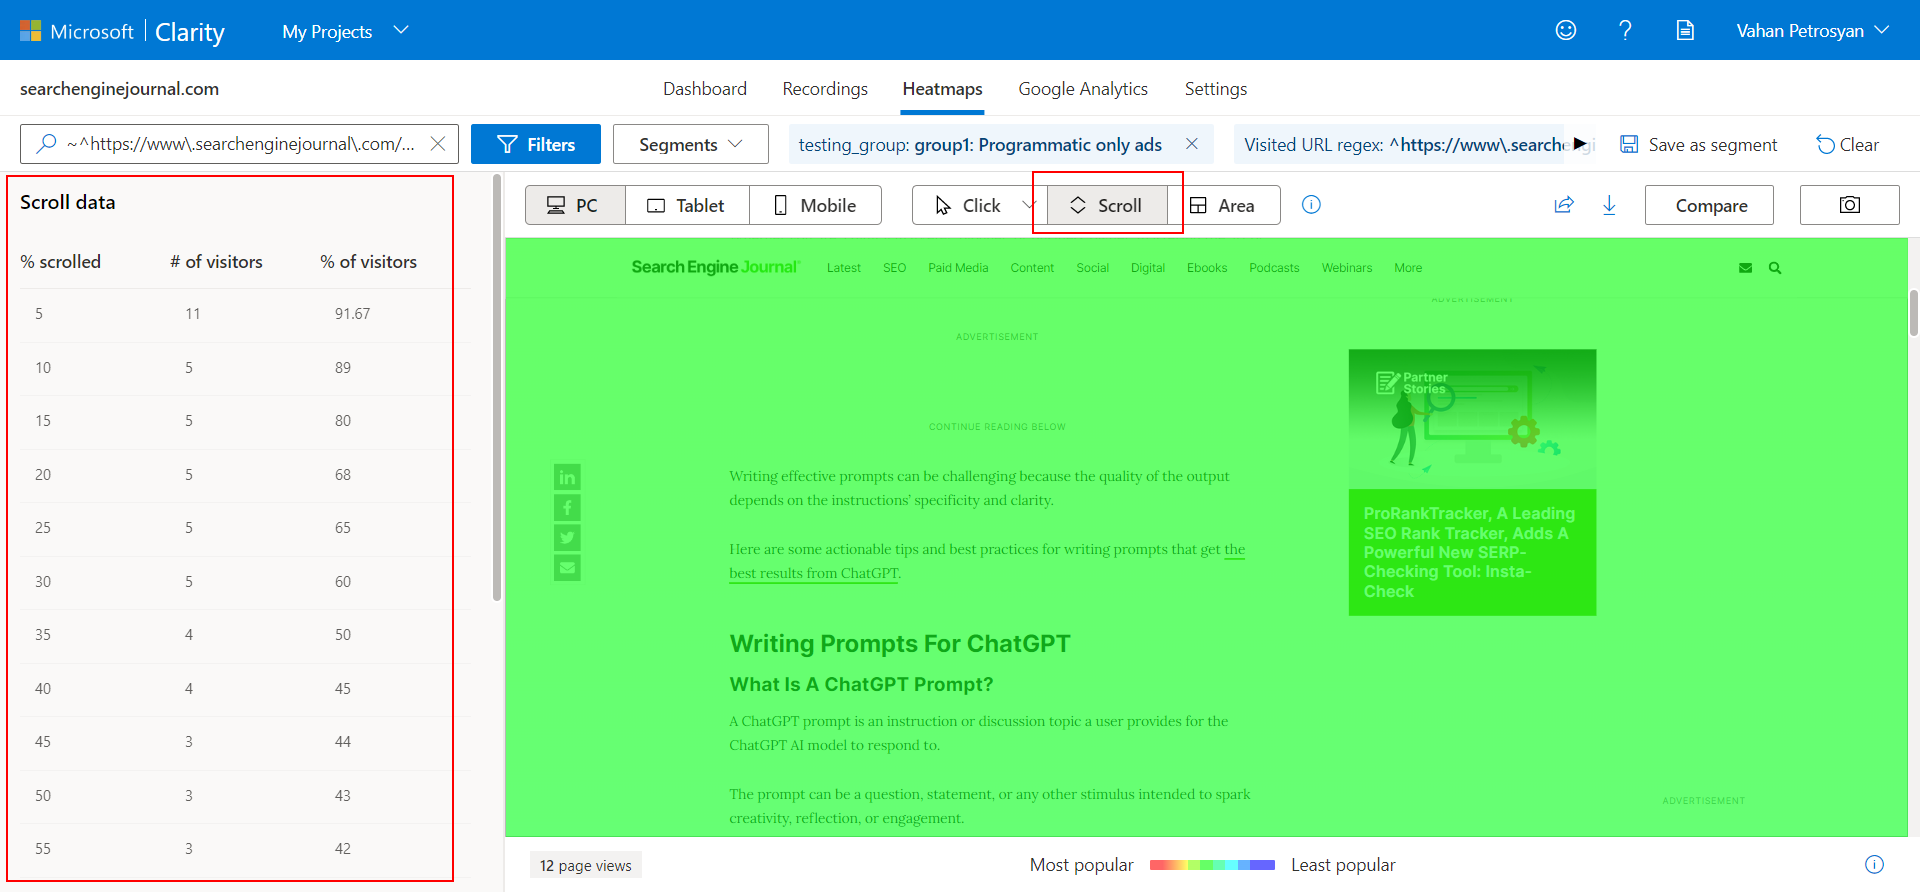Clear the URL search field text
The width and height of the screenshot is (1920, 893).
click(x=438, y=144)
